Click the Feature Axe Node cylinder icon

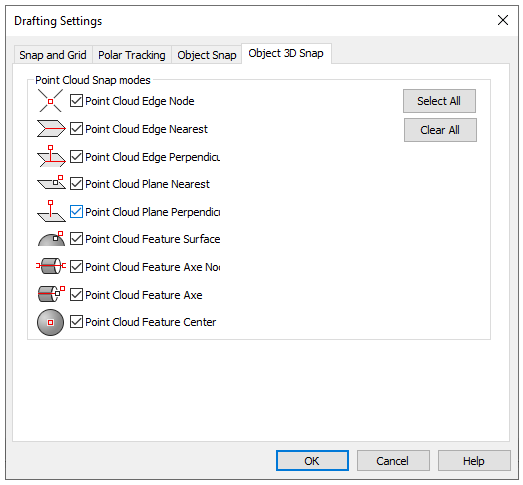click(x=51, y=266)
